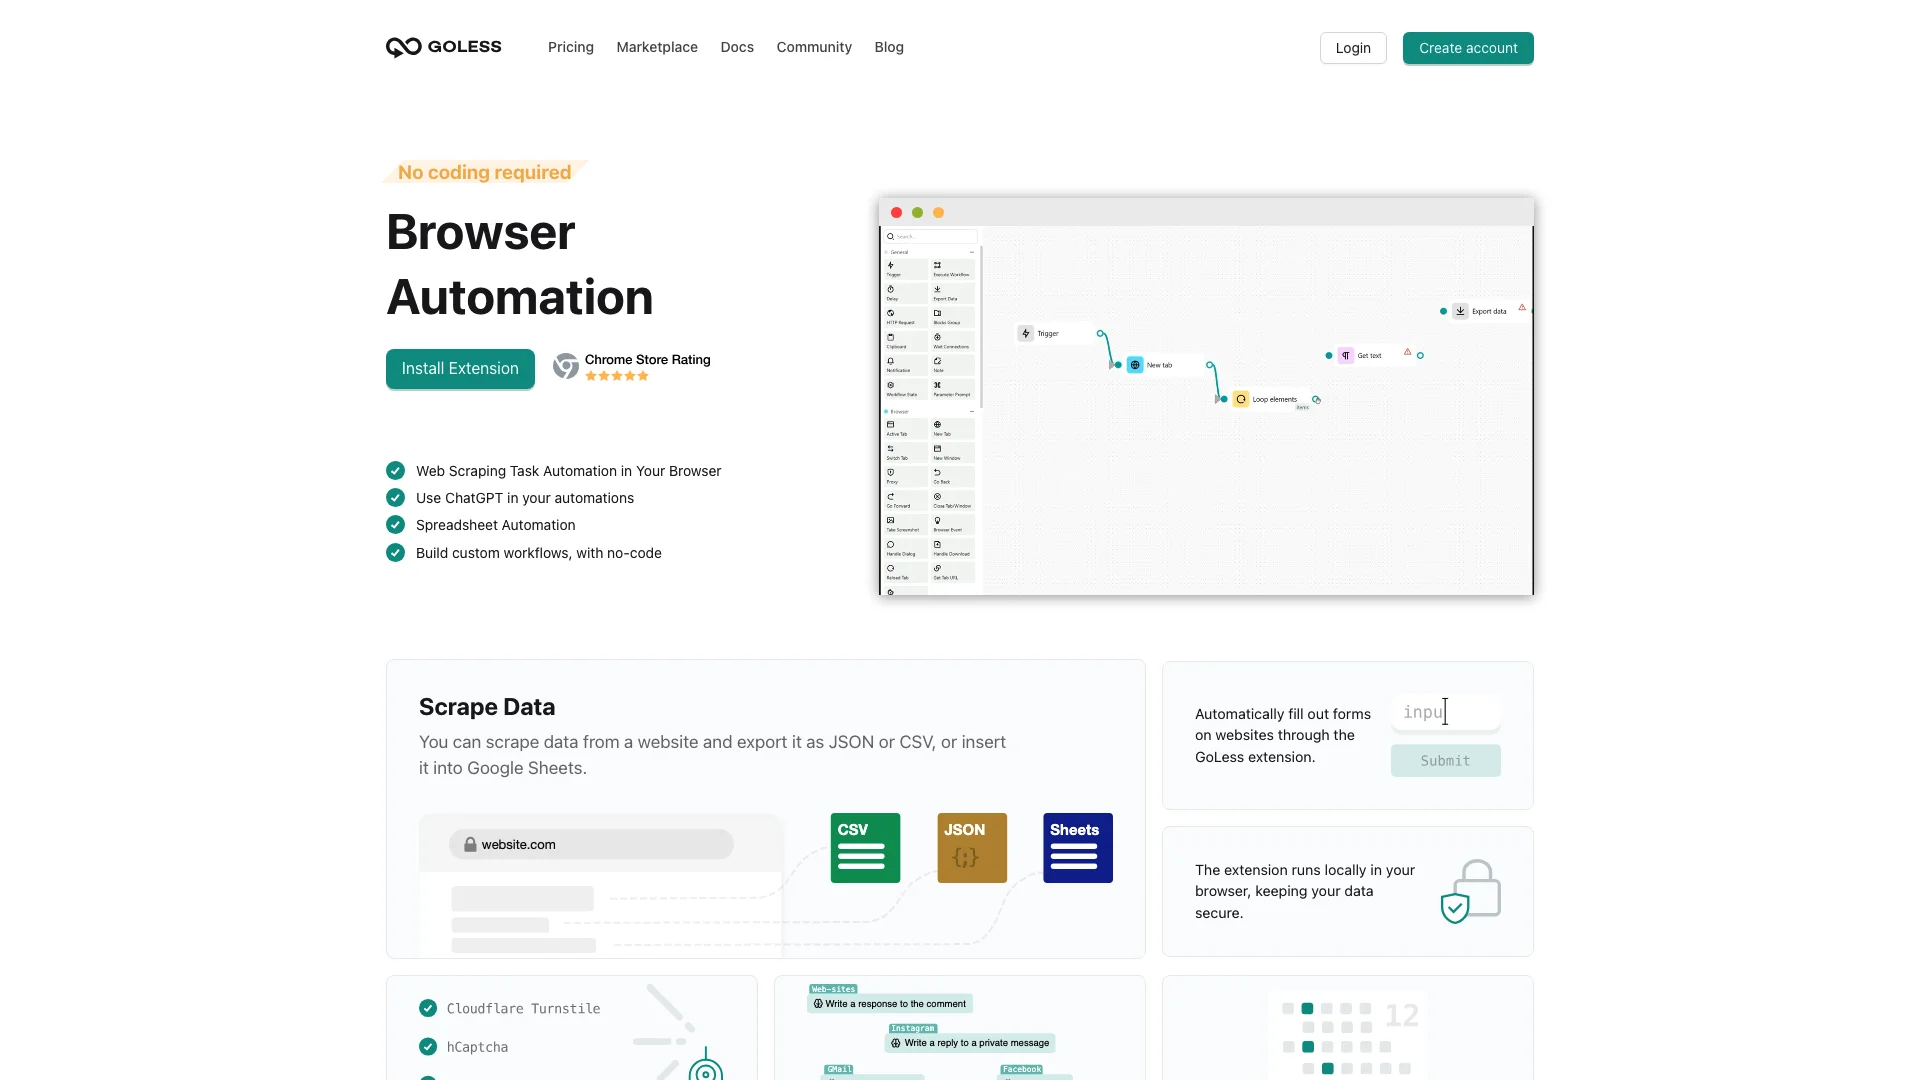Select the Clipboard block
The width and height of the screenshot is (1920, 1080).
click(906, 341)
